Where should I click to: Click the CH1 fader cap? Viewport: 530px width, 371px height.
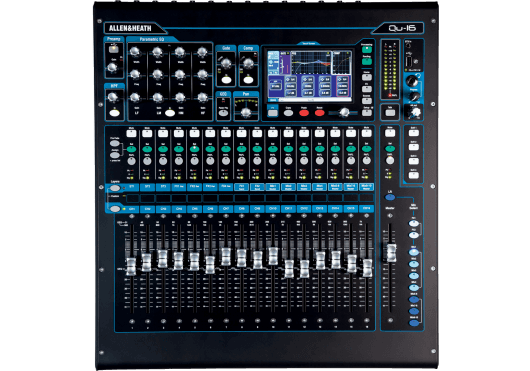(x=131, y=266)
